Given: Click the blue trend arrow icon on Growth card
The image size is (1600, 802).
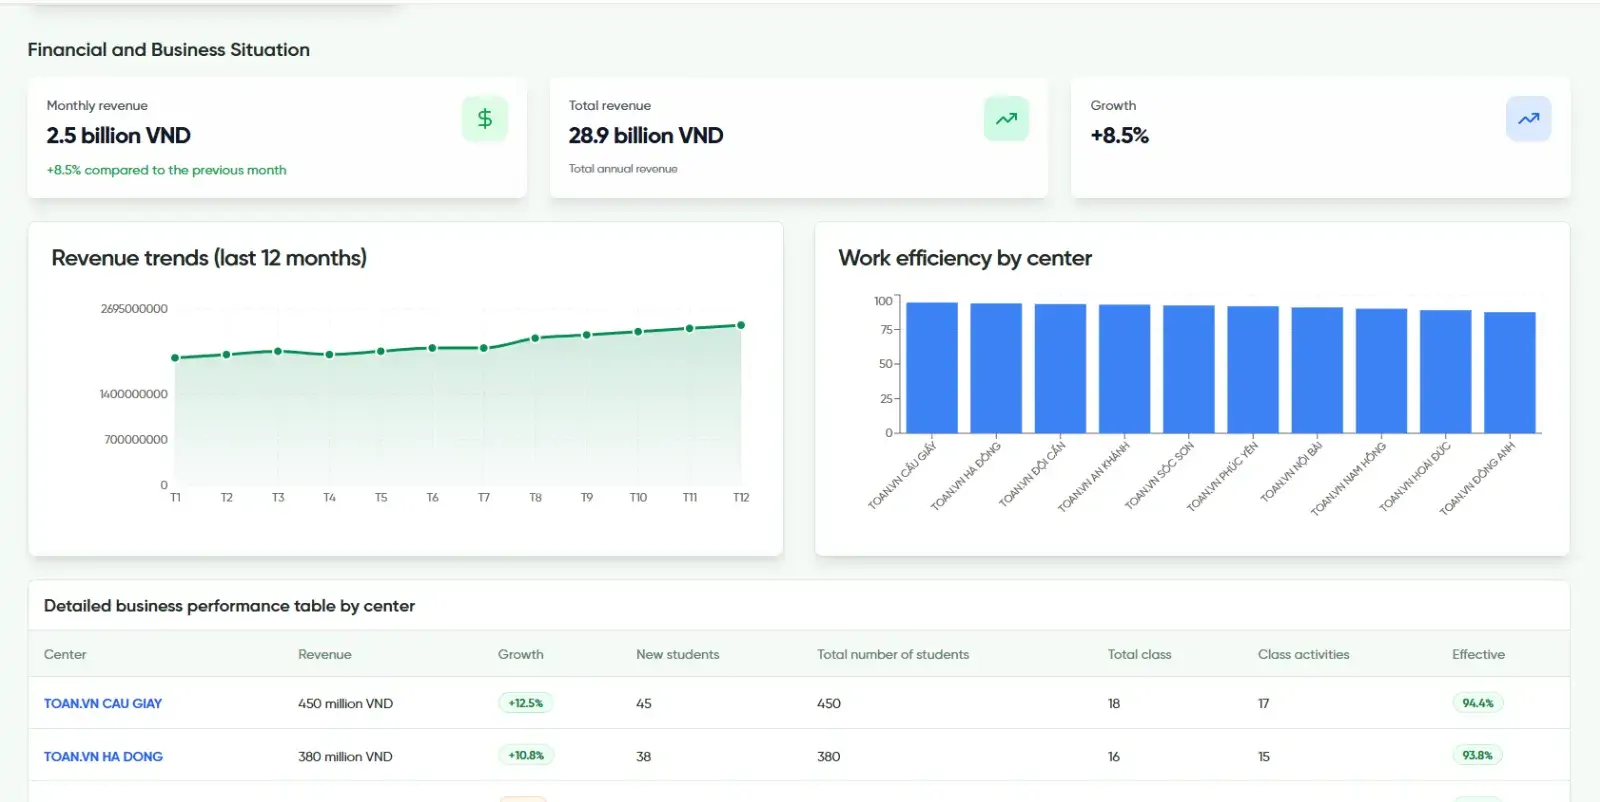Looking at the screenshot, I should tap(1529, 119).
